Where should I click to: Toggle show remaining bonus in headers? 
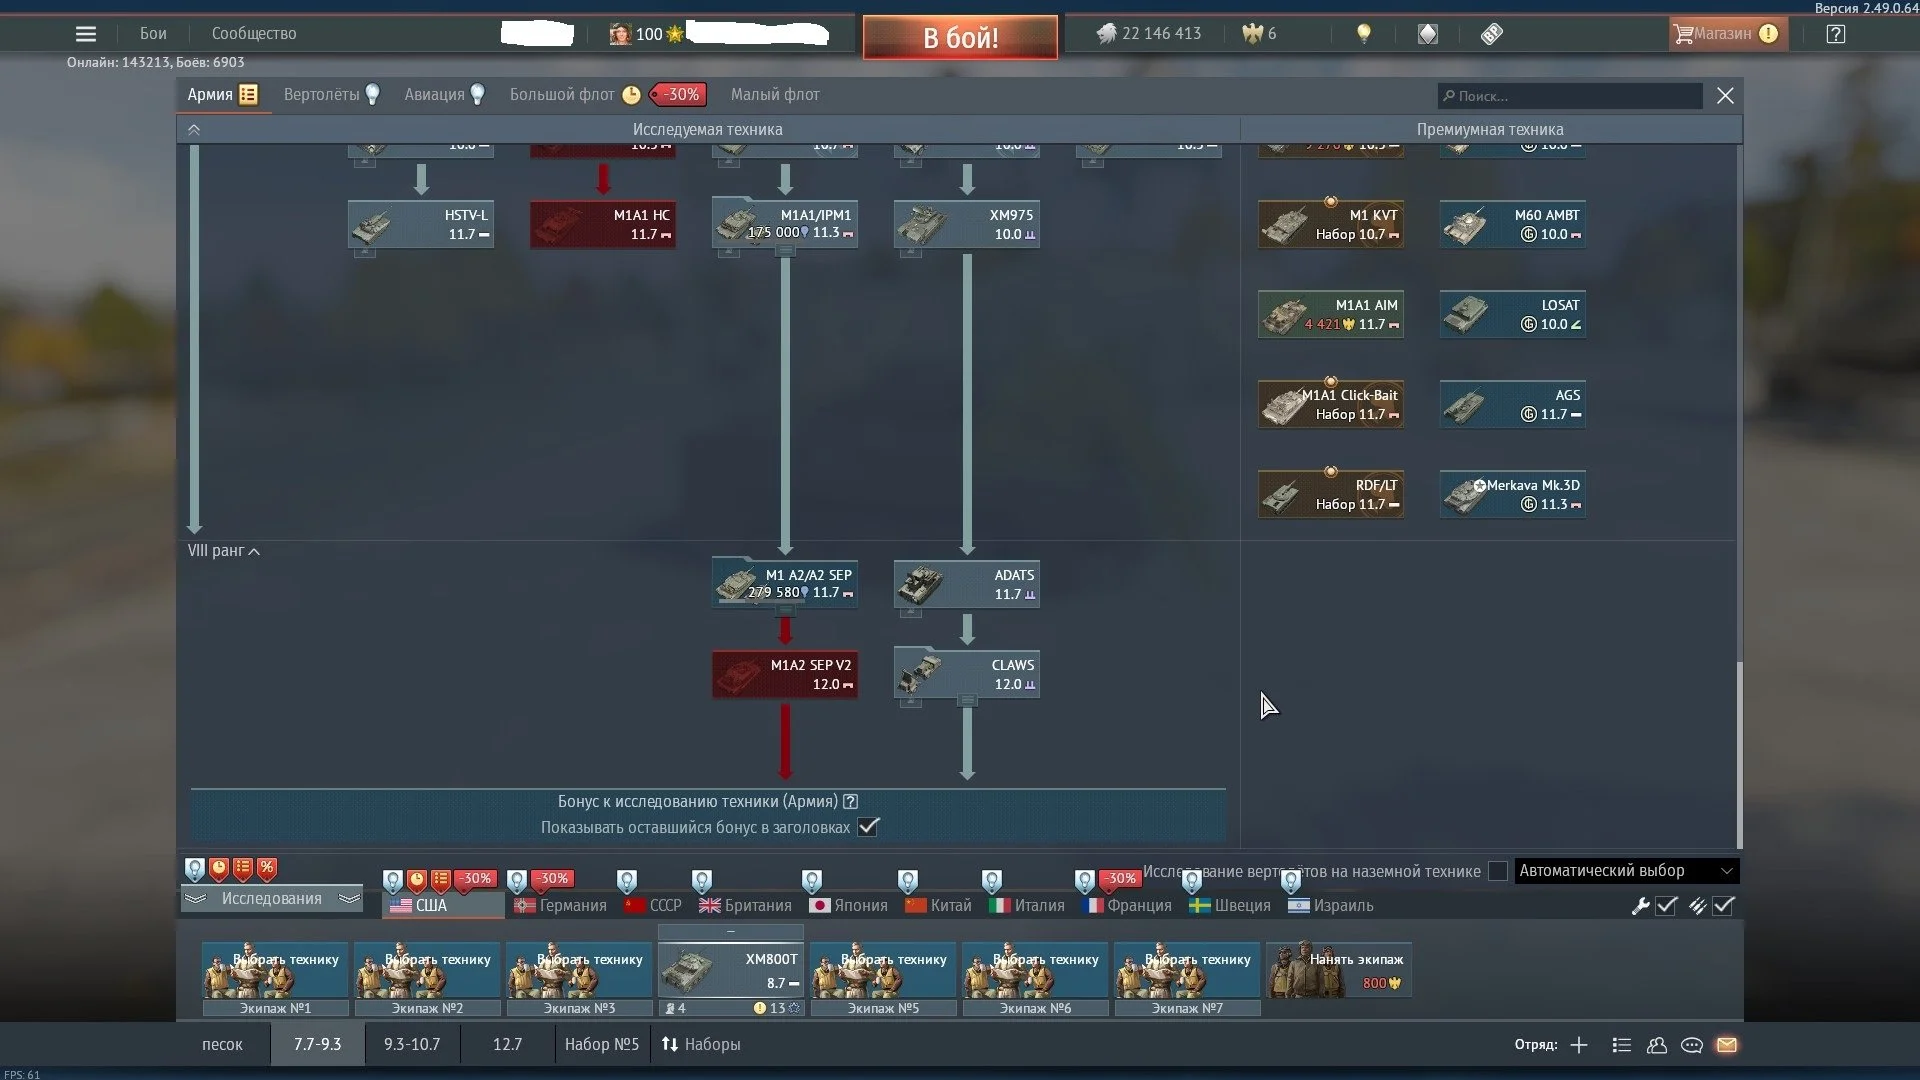tap(869, 827)
